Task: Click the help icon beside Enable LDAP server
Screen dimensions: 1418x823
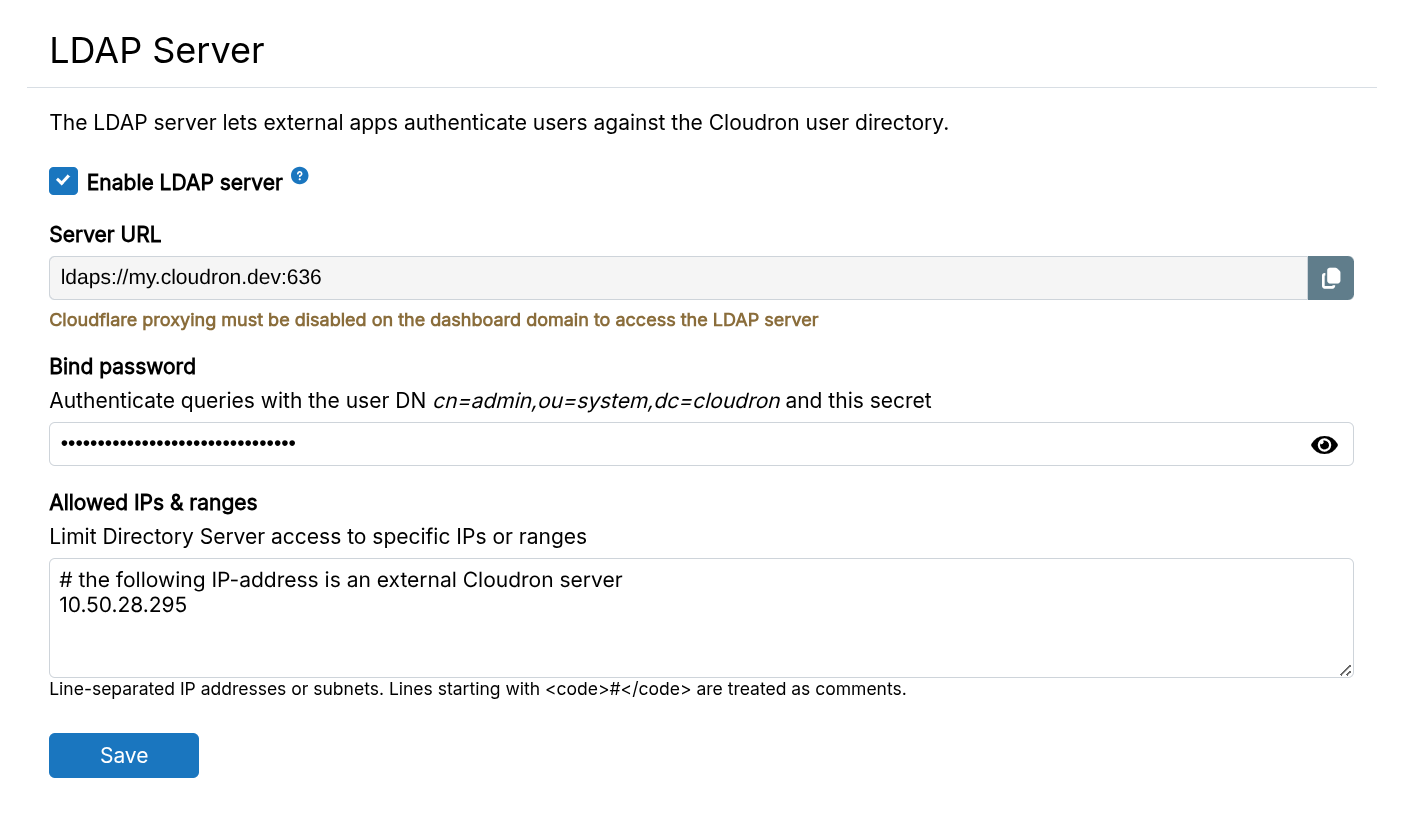Action: pyautogui.click(x=300, y=176)
